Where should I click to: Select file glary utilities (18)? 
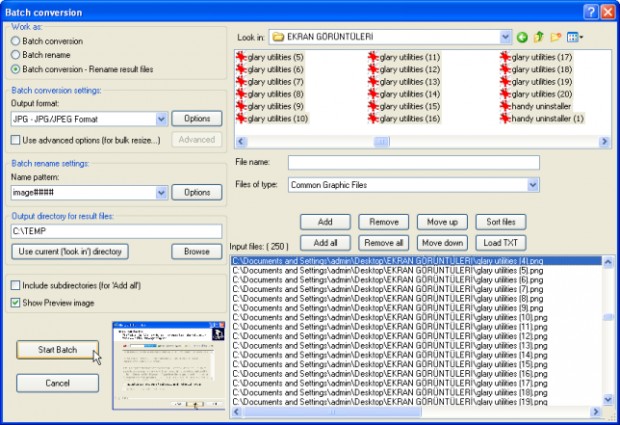click(536, 69)
